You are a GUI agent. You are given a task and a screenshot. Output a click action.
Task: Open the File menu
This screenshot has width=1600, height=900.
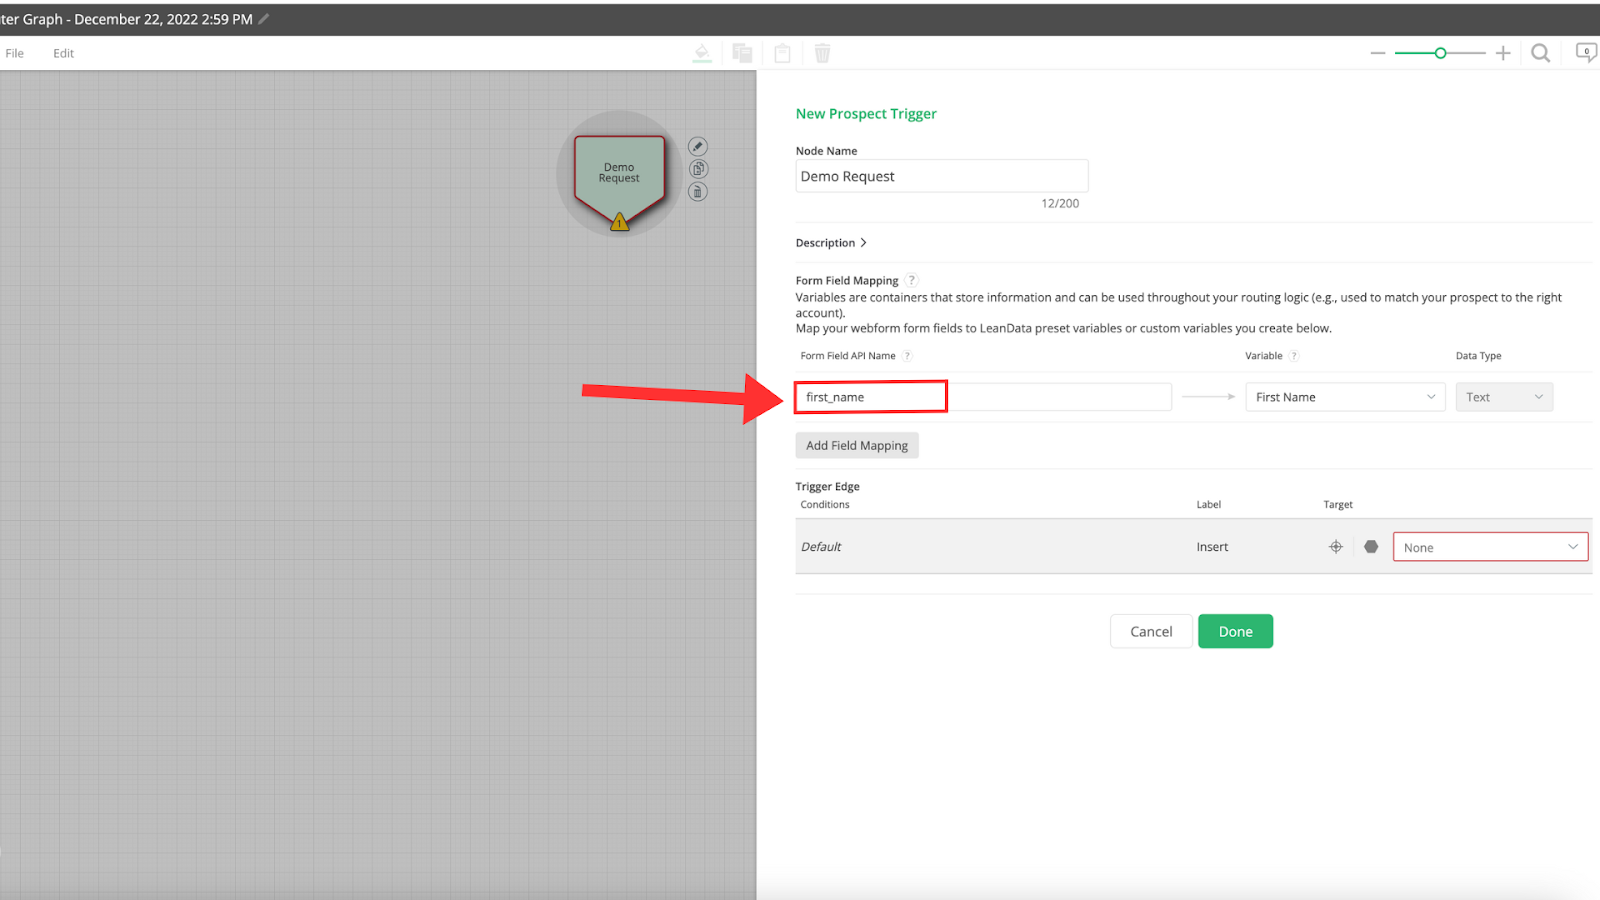click(x=15, y=54)
